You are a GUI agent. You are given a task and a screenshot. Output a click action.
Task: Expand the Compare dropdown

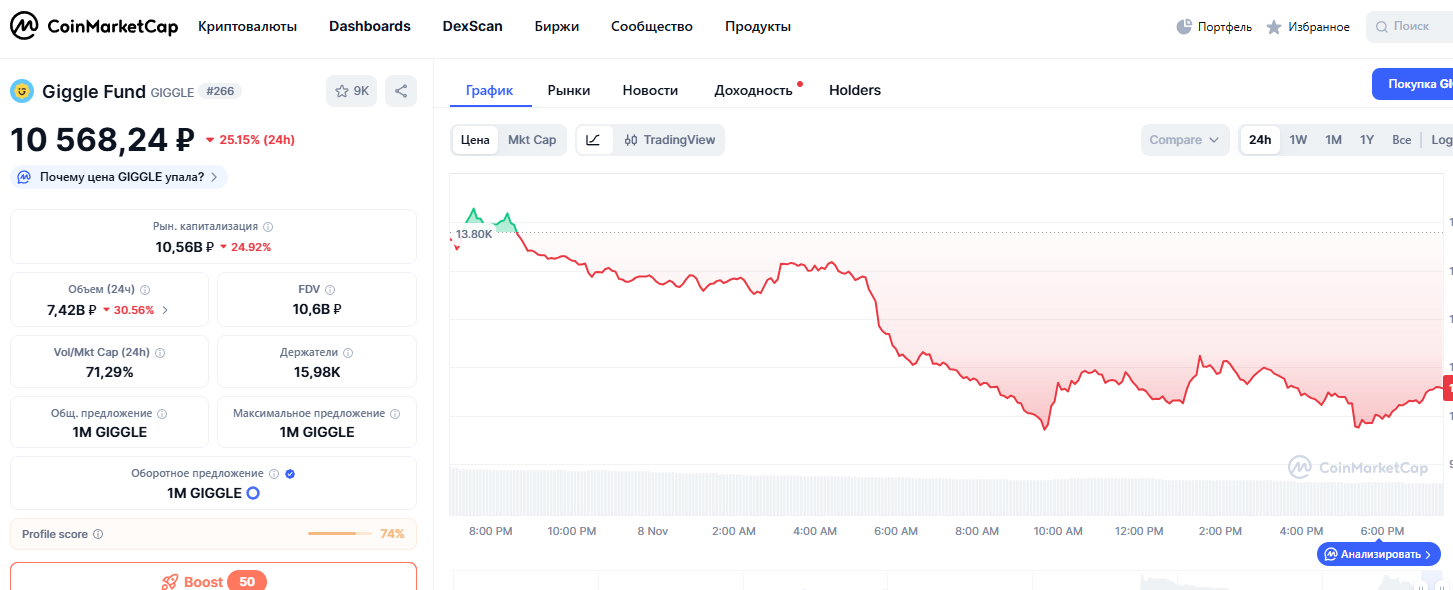click(1185, 140)
